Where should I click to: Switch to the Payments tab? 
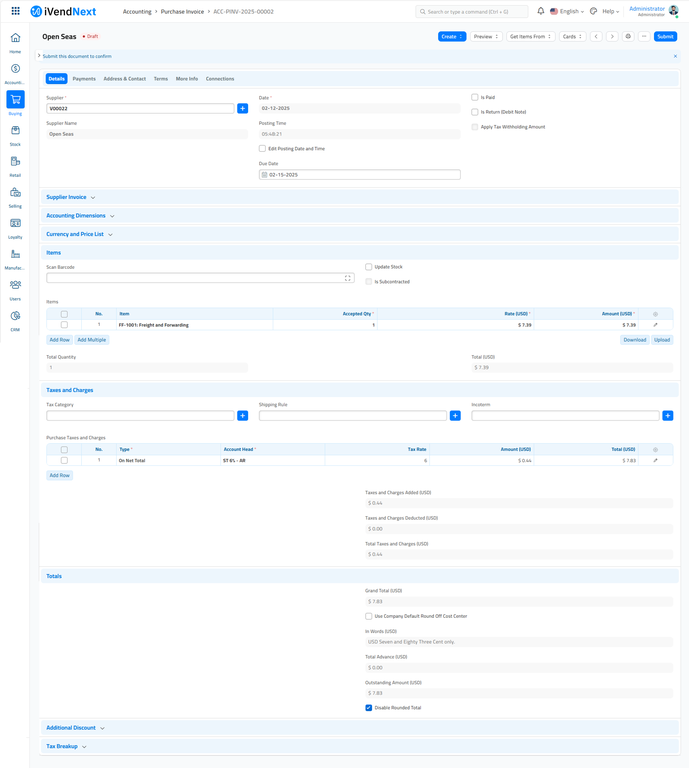(84, 78)
